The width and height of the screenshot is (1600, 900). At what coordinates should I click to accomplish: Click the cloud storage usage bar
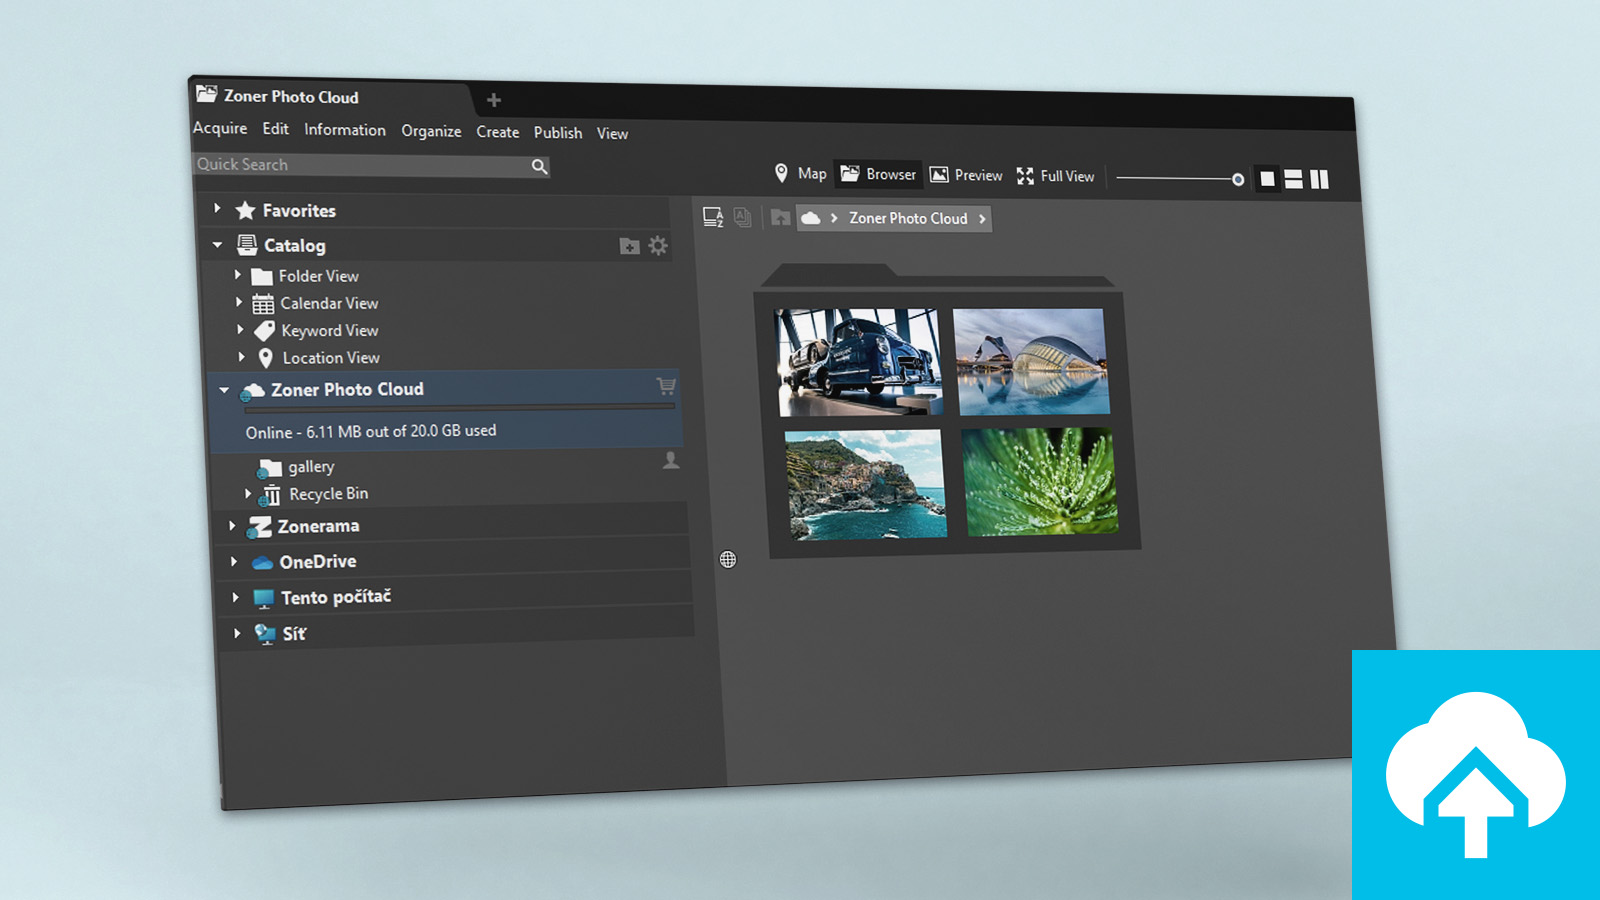pyautogui.click(x=459, y=408)
